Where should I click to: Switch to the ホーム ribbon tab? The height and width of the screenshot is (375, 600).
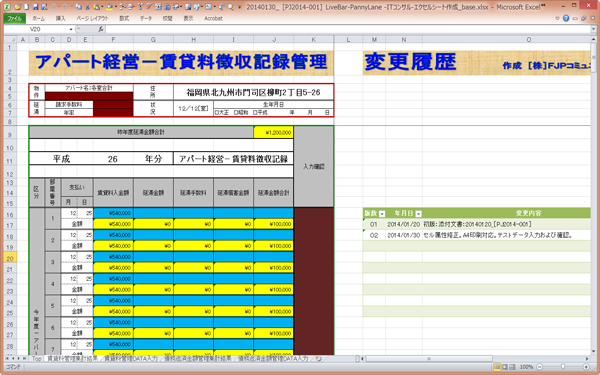[x=38, y=18]
